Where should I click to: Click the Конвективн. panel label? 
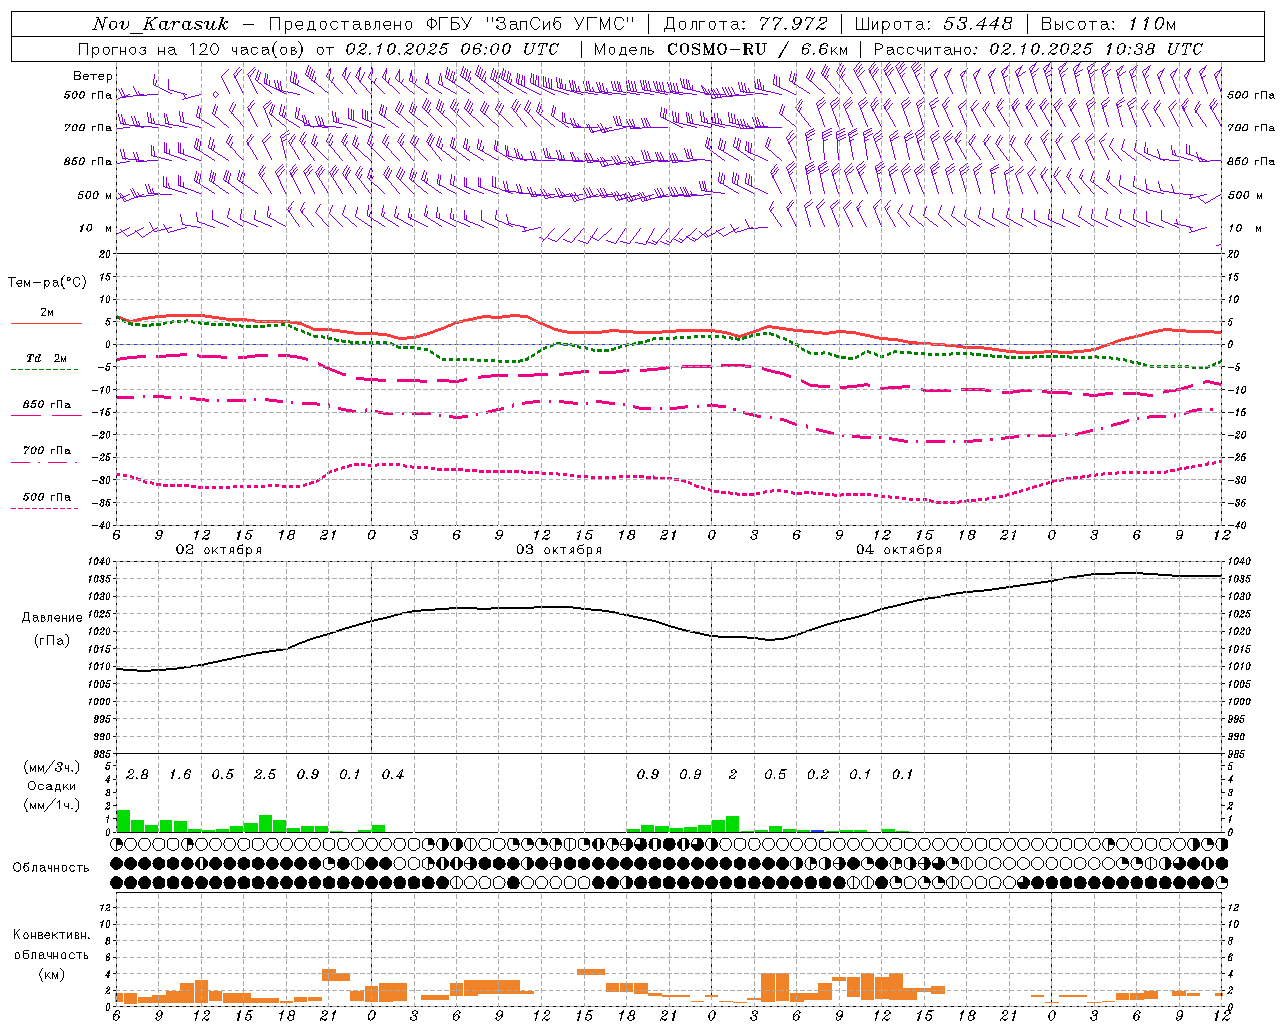coord(52,936)
